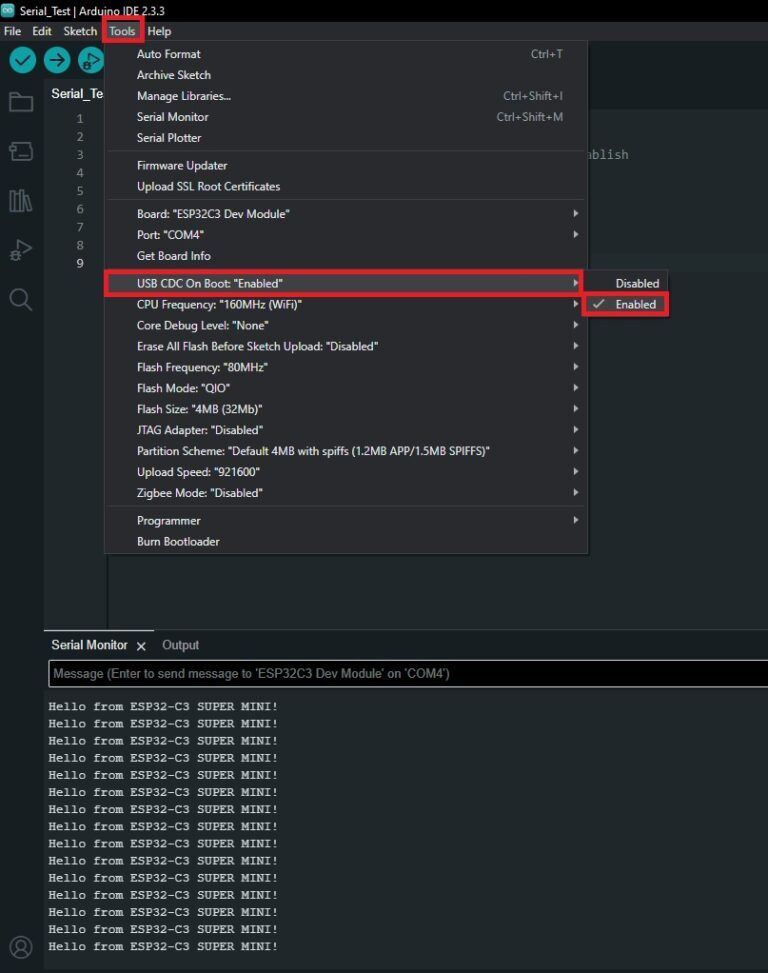Open the Sketchbook folder icon in sidebar
Screen dimensions: 768x973
(x=21, y=101)
